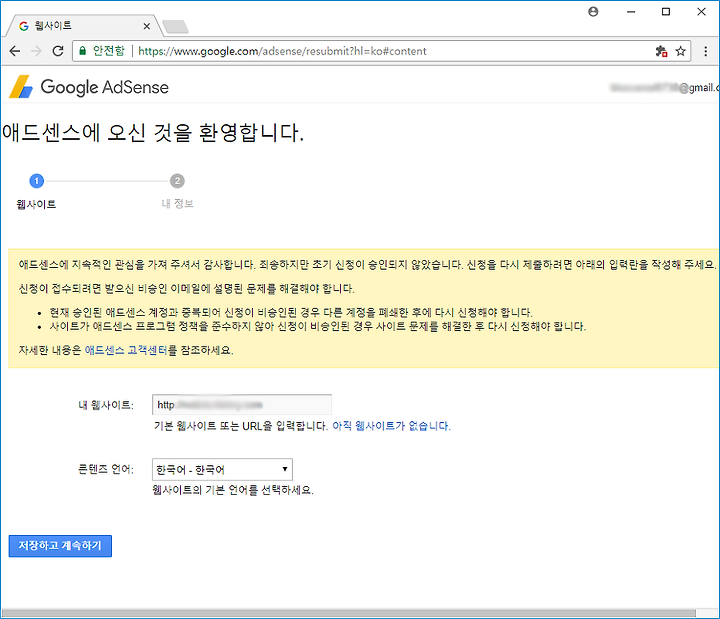Image resolution: width=720 pixels, height=619 pixels.
Task: Click the Google AdSense logo
Action: (x=89, y=87)
